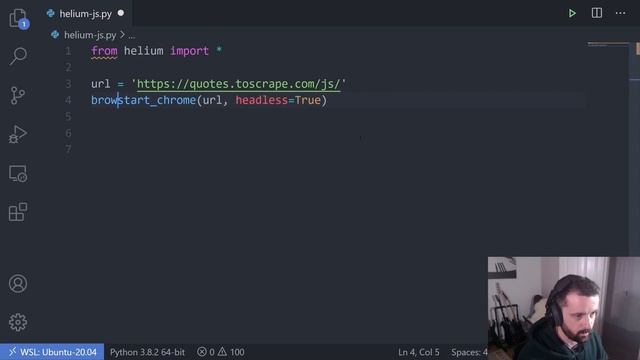Open Extensions view
The width and height of the screenshot is (640, 360).
(18, 211)
